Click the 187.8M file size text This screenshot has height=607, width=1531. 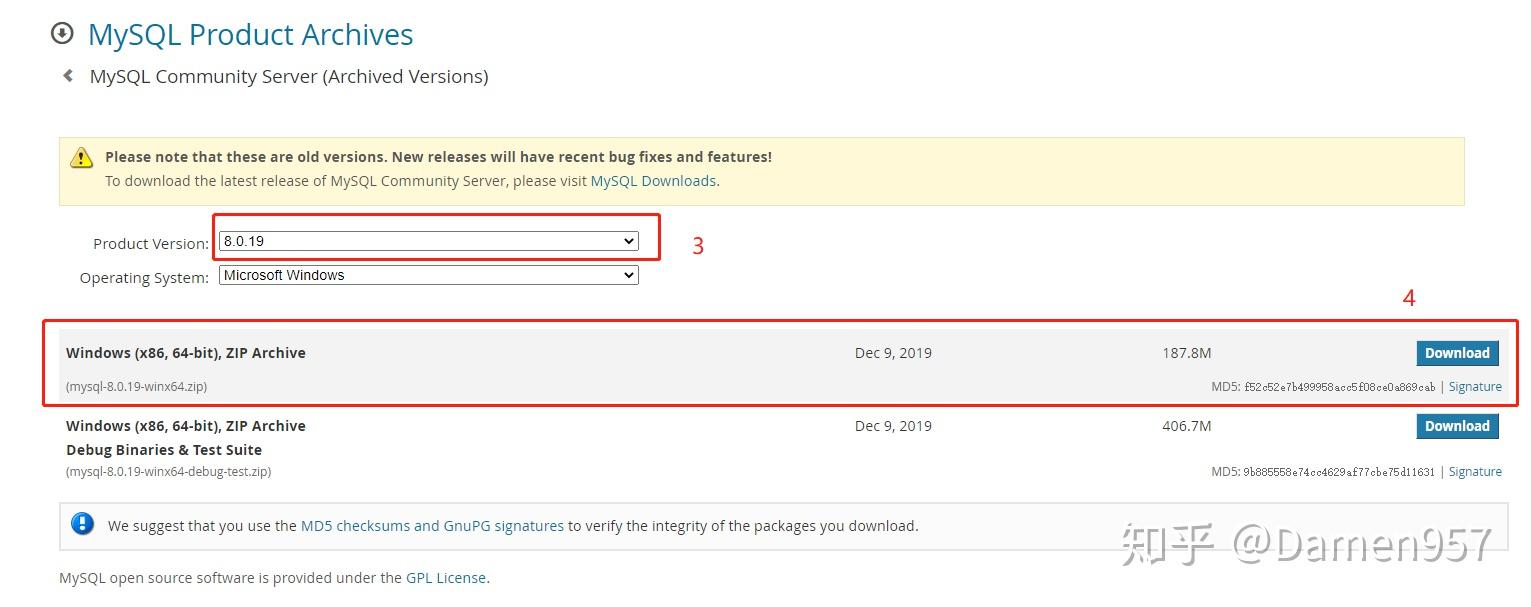point(1186,353)
